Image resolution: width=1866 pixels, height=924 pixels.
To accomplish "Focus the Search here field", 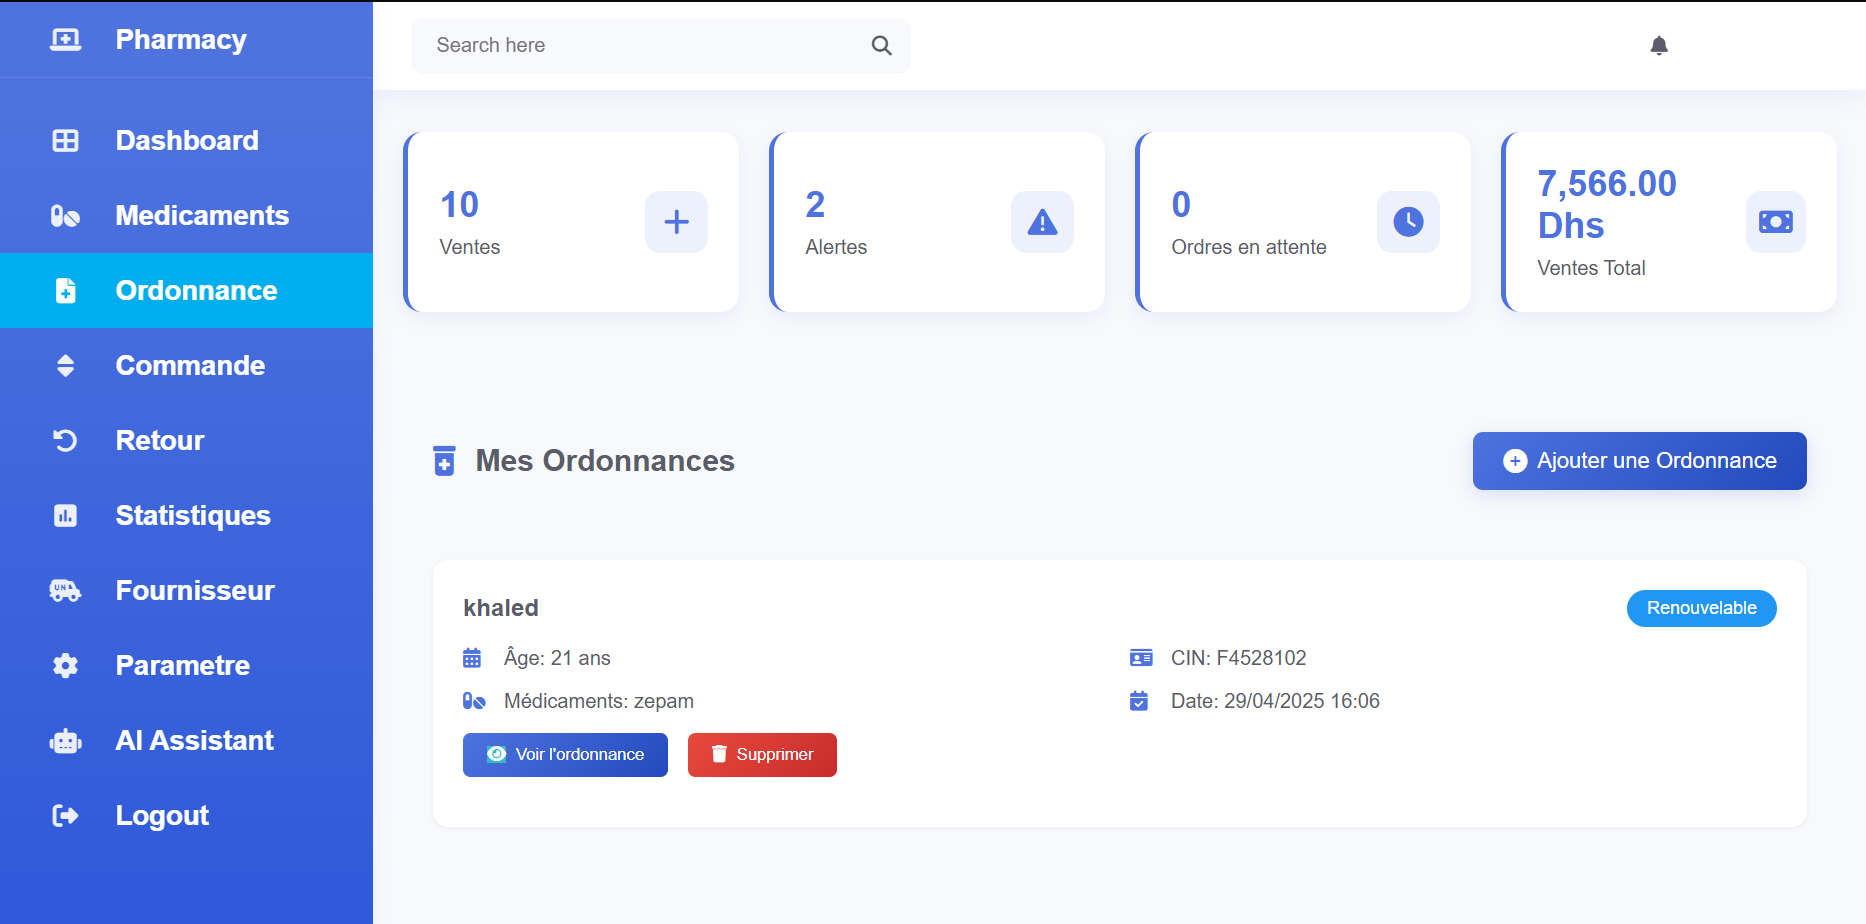I will coord(640,45).
